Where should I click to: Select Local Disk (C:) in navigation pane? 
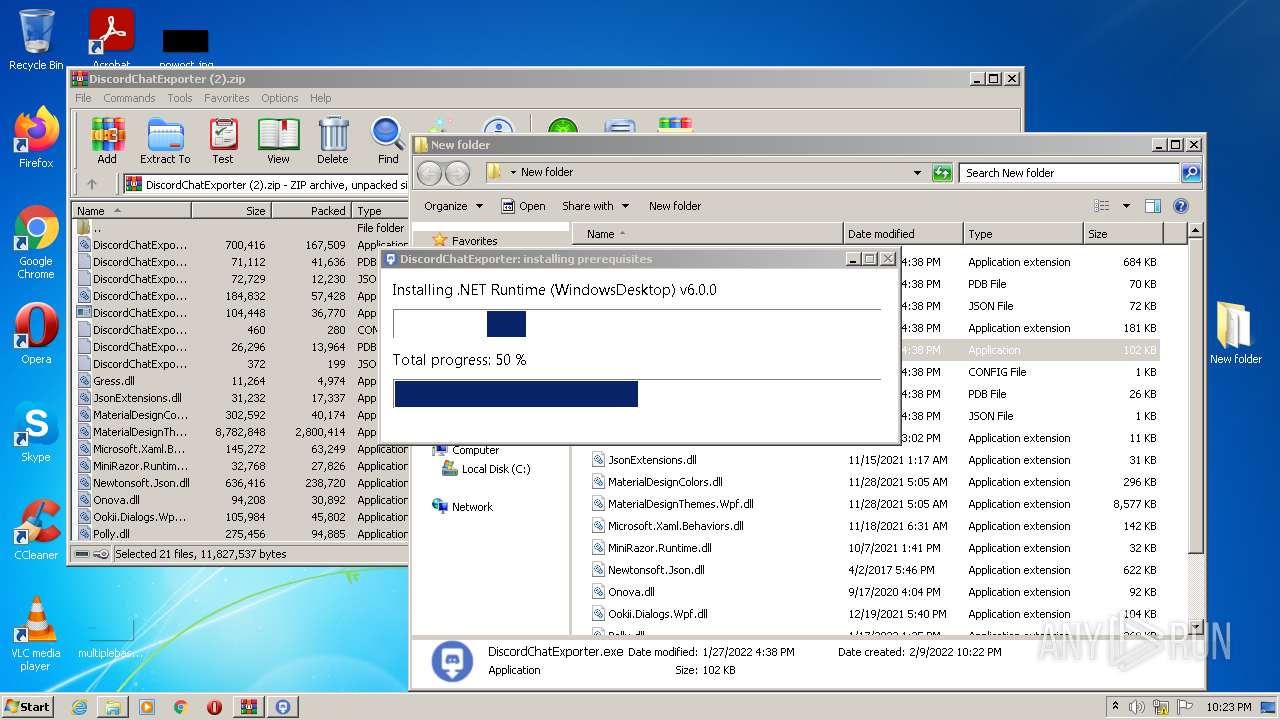click(496, 469)
